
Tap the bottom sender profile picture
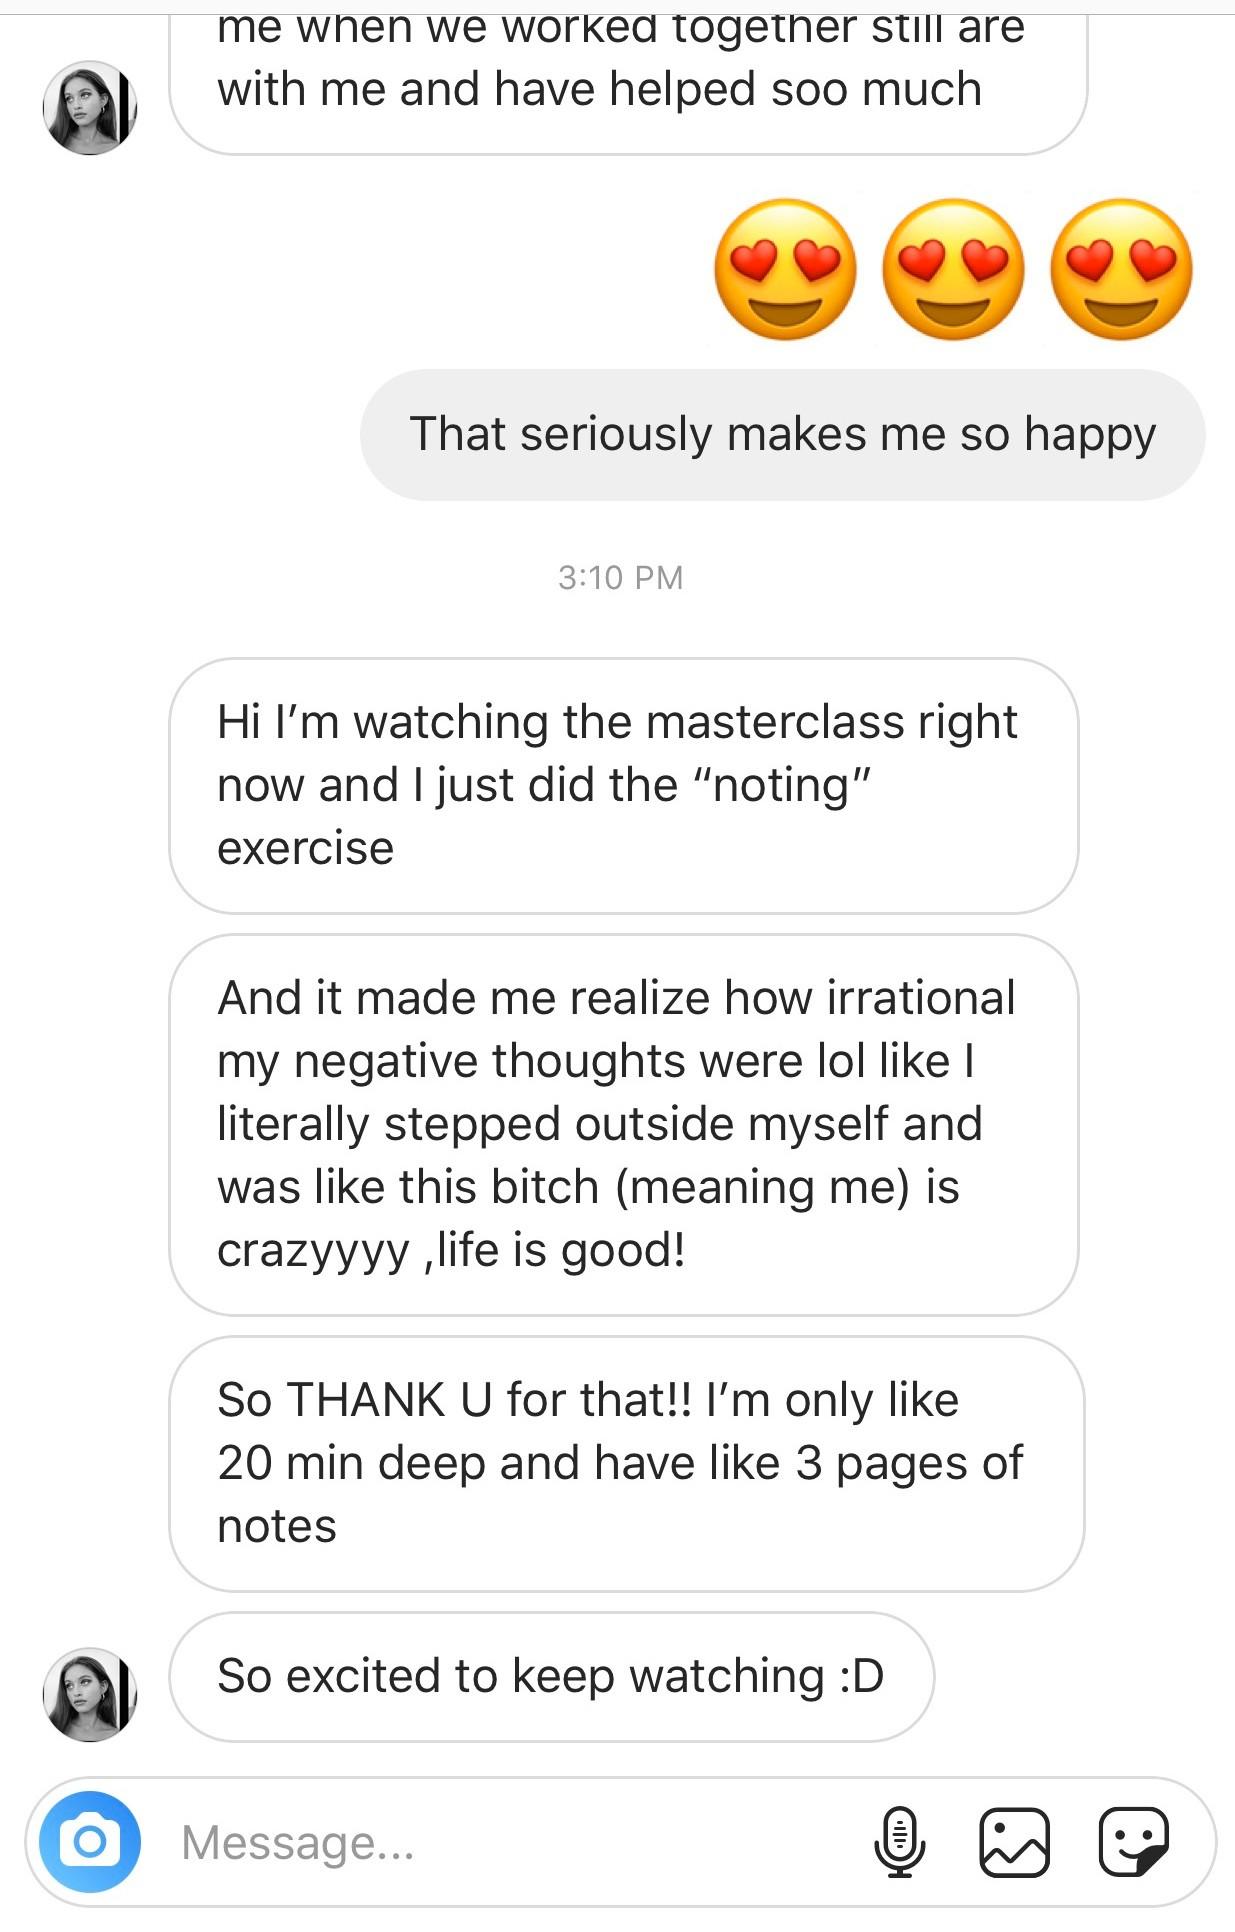click(90, 1695)
